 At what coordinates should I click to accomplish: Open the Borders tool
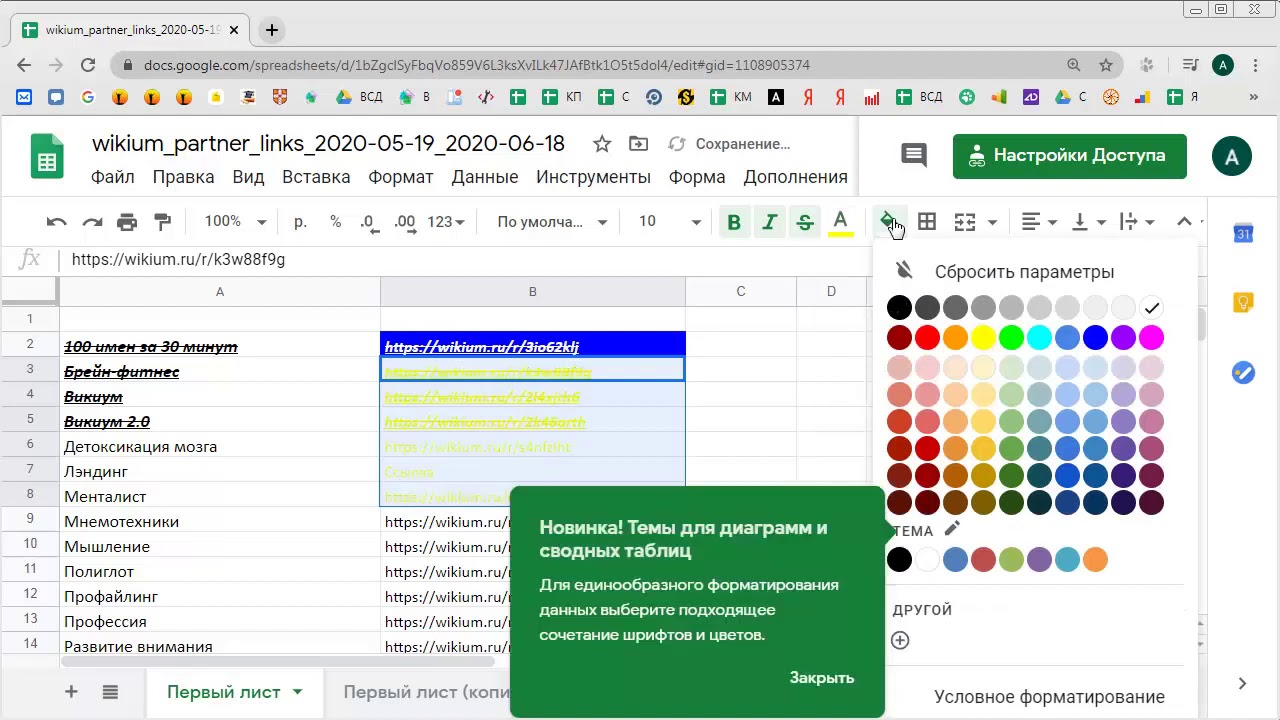[x=927, y=222]
